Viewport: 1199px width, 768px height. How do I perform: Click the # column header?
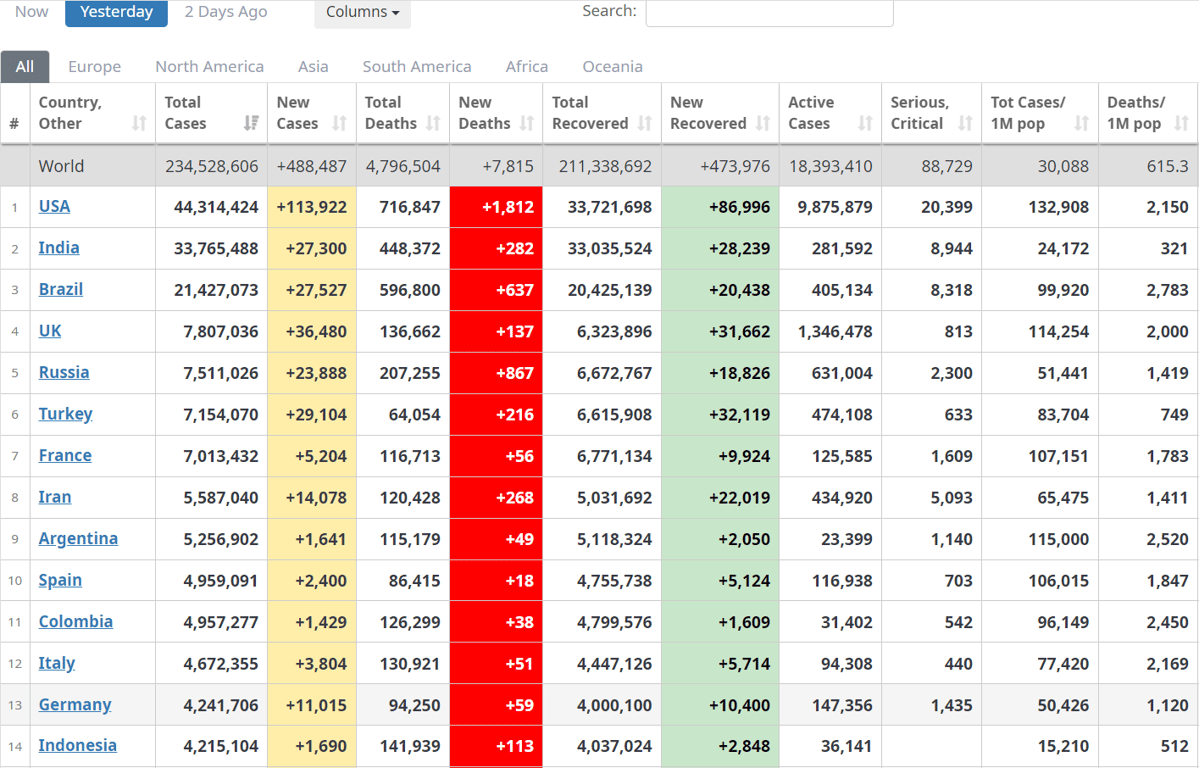[x=15, y=112]
